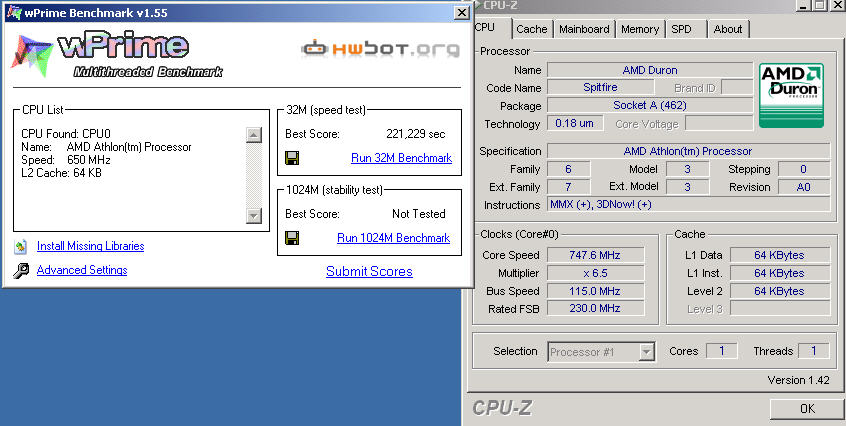Click the Revision A0 value
The width and height of the screenshot is (846, 426).
coord(804,187)
